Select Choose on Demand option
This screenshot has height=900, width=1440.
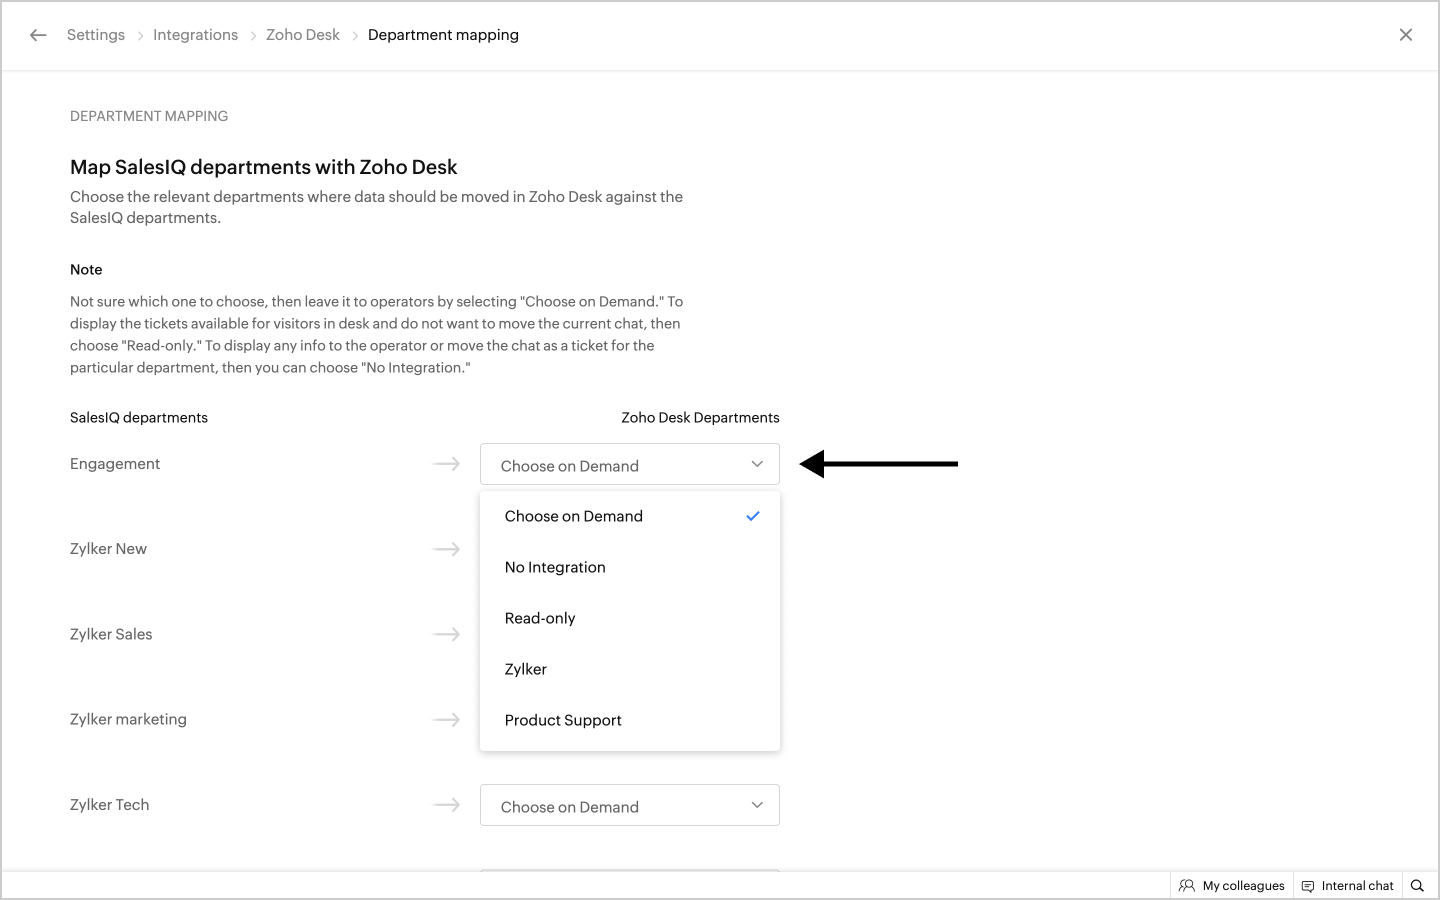pyautogui.click(x=574, y=516)
